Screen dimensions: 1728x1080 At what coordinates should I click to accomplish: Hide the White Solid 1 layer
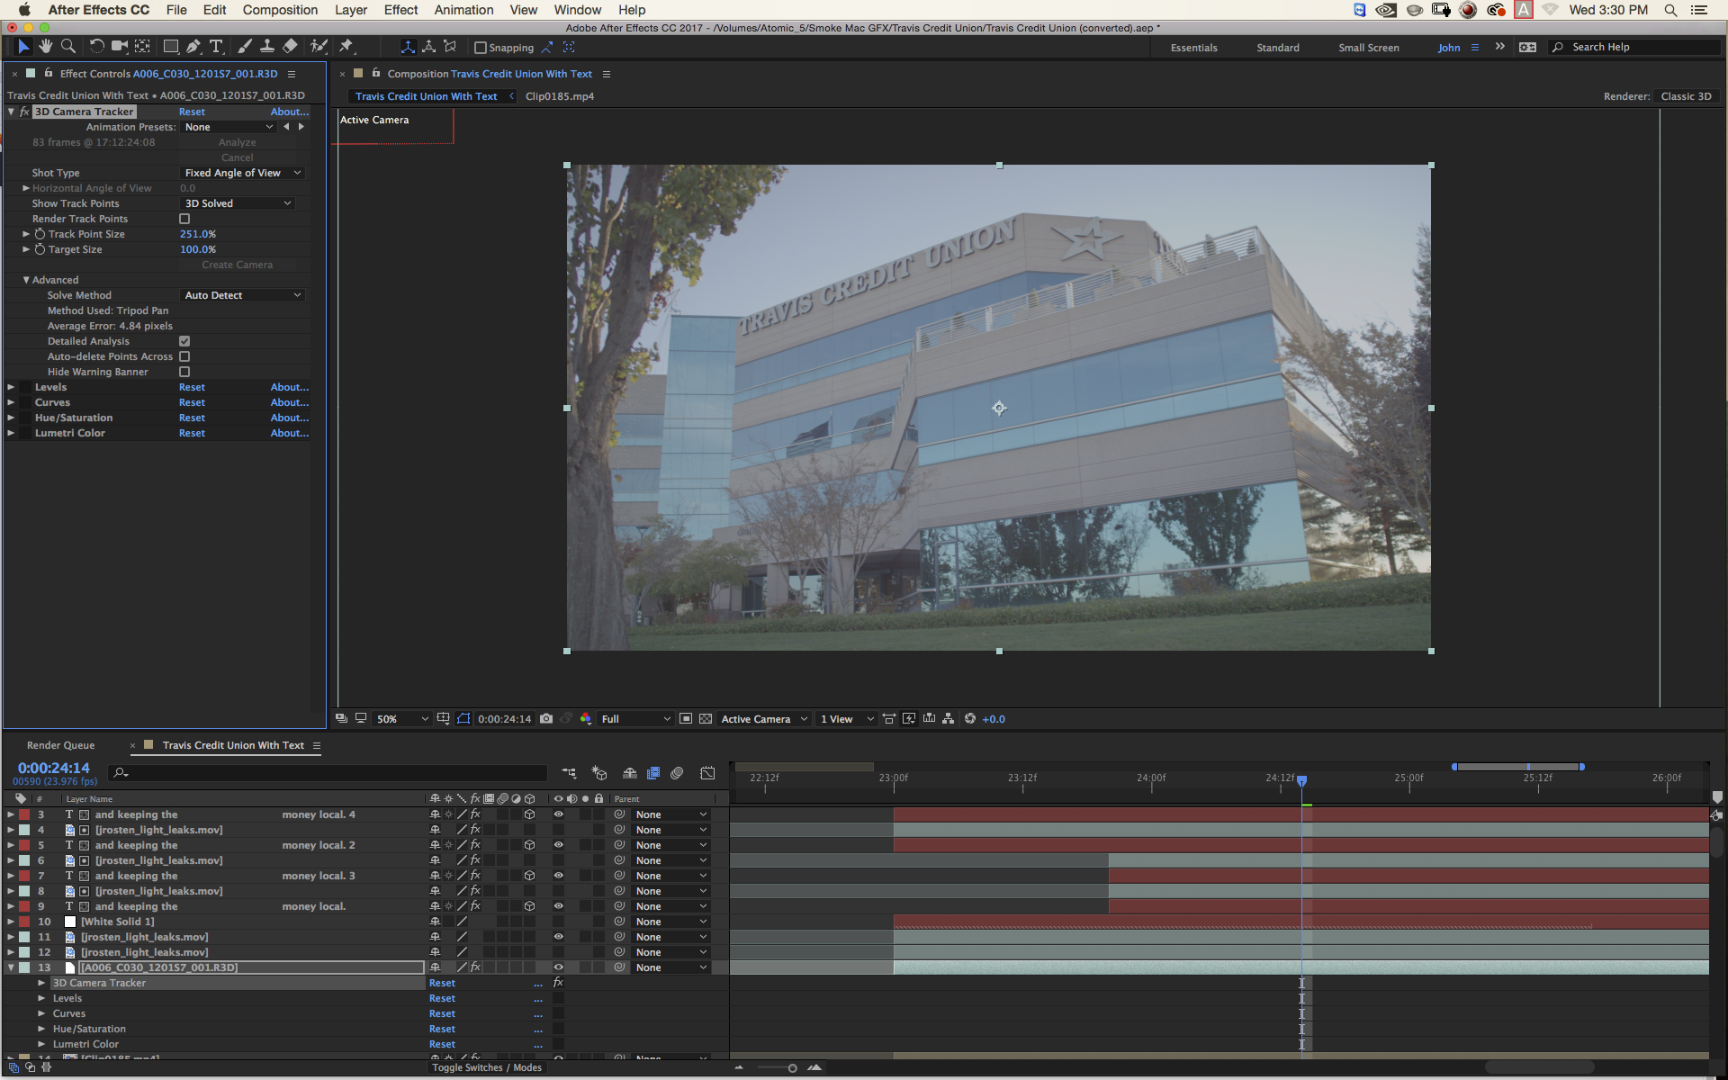[558, 922]
